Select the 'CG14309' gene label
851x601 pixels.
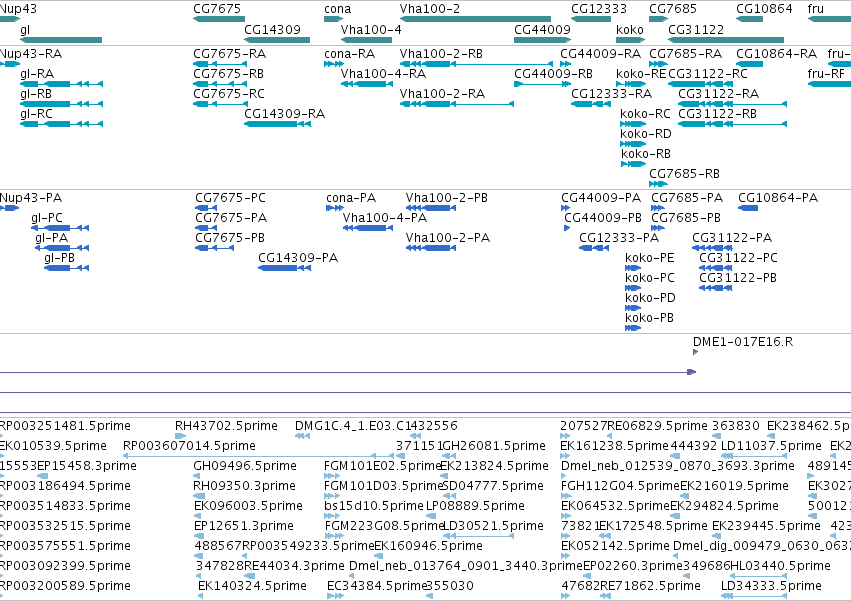(272, 30)
